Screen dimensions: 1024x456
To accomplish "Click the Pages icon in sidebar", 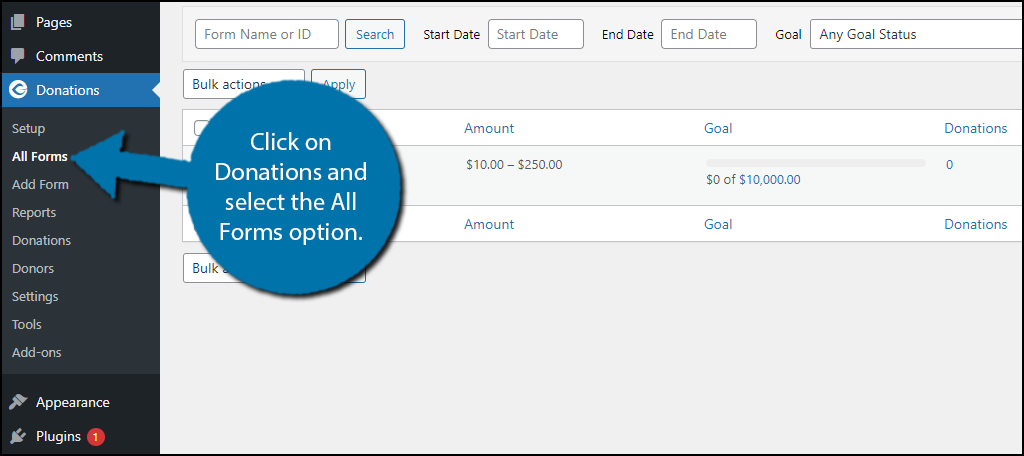I will 18,22.
